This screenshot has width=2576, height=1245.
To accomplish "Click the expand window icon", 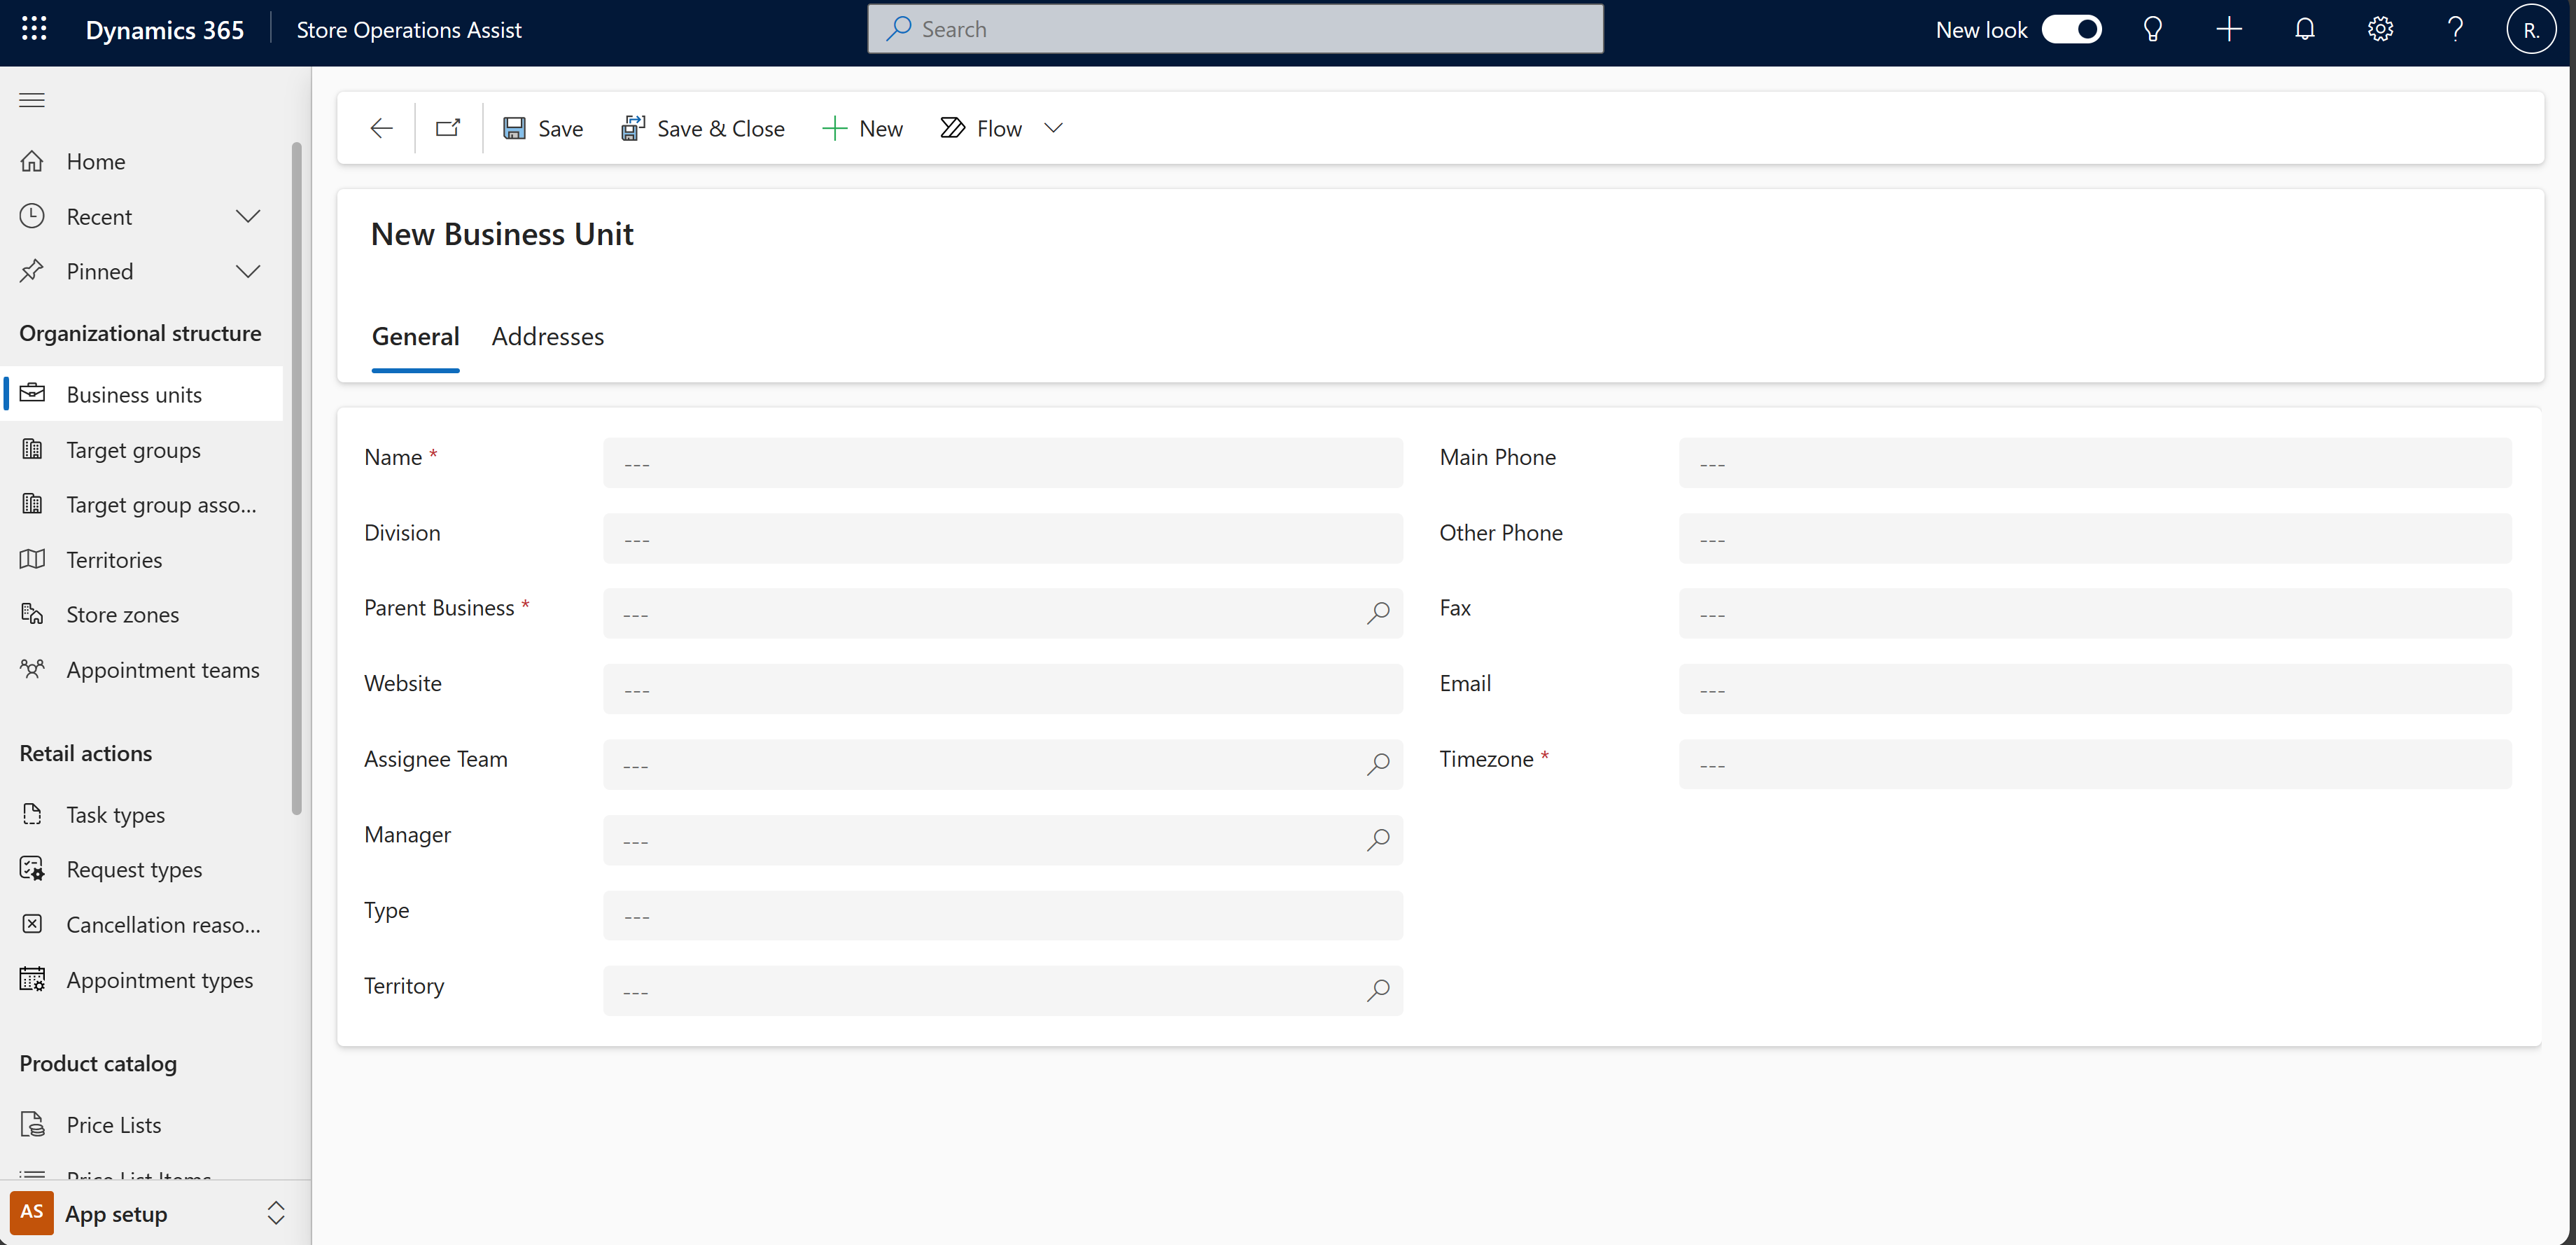I will coord(449,127).
